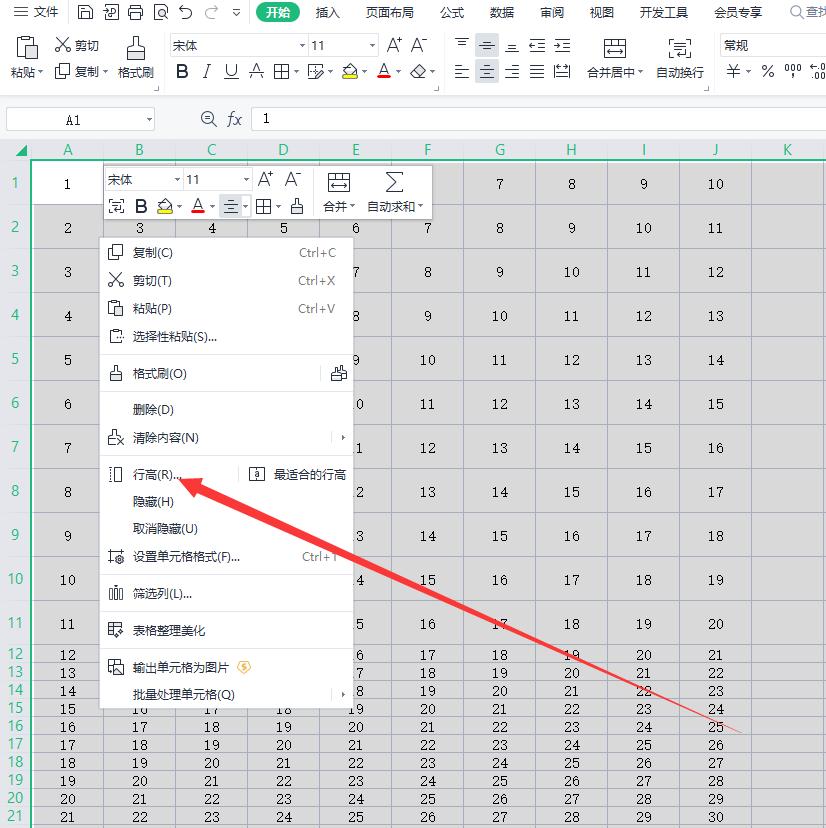
Task: Click Wrap Text (自动换行) icon
Action: 680,49
